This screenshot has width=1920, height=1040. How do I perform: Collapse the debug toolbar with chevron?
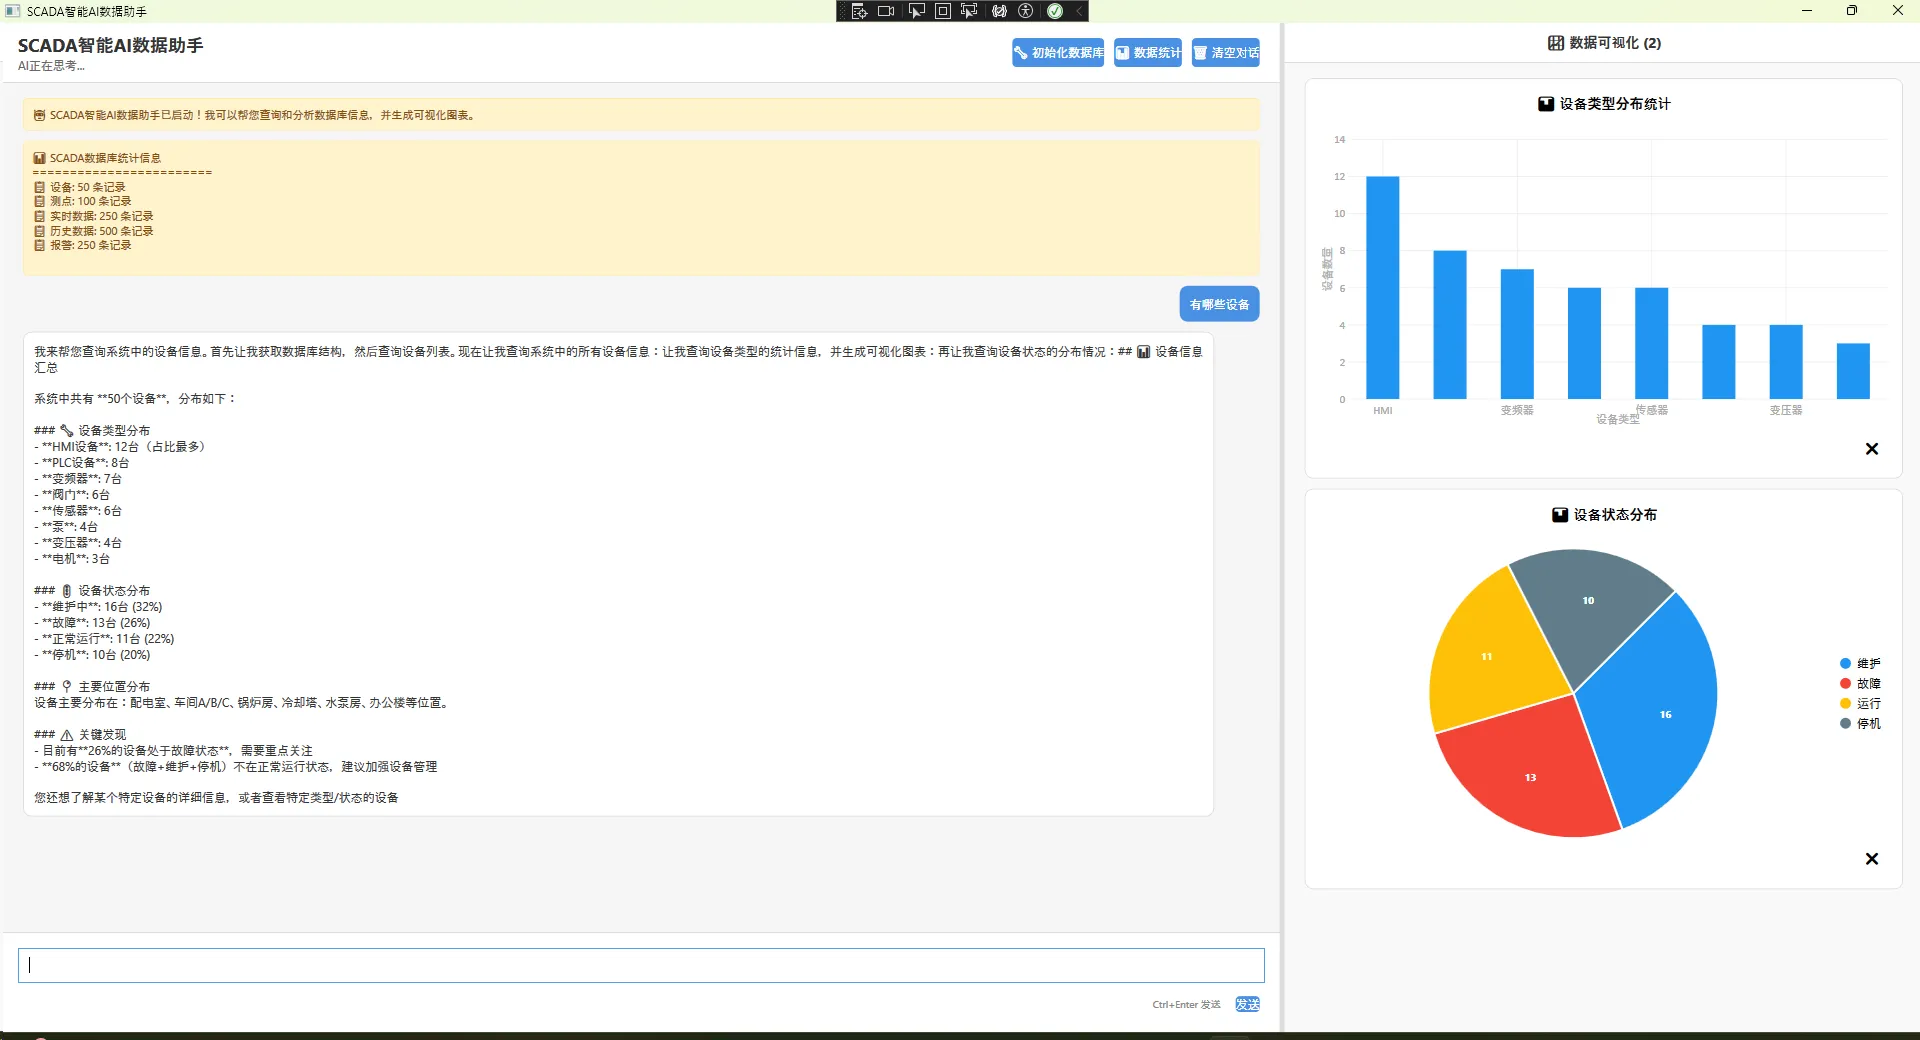pyautogui.click(x=1078, y=11)
